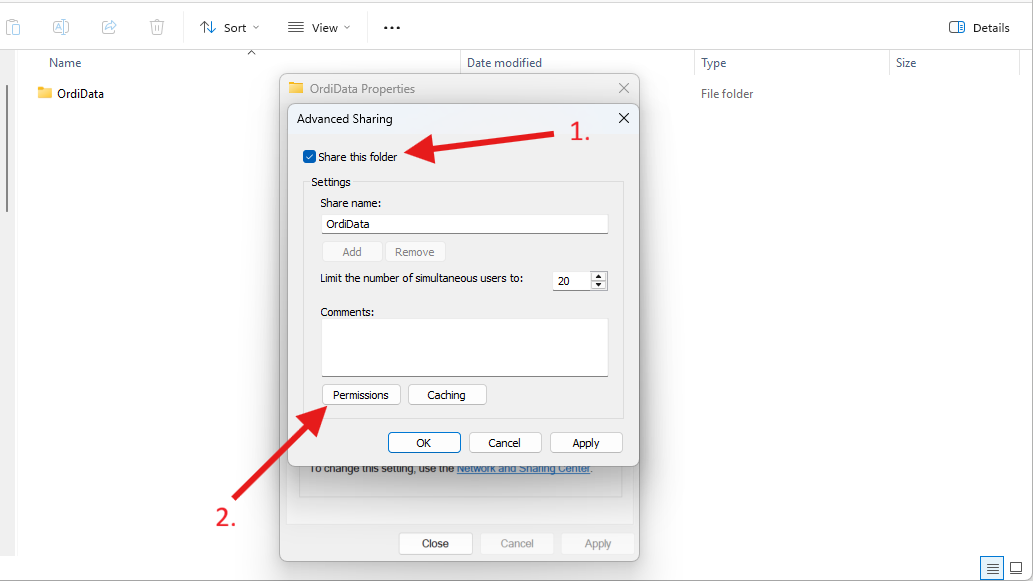Click the simultaneous users number field
Viewport: 1033px width, 581px height.
click(x=571, y=281)
